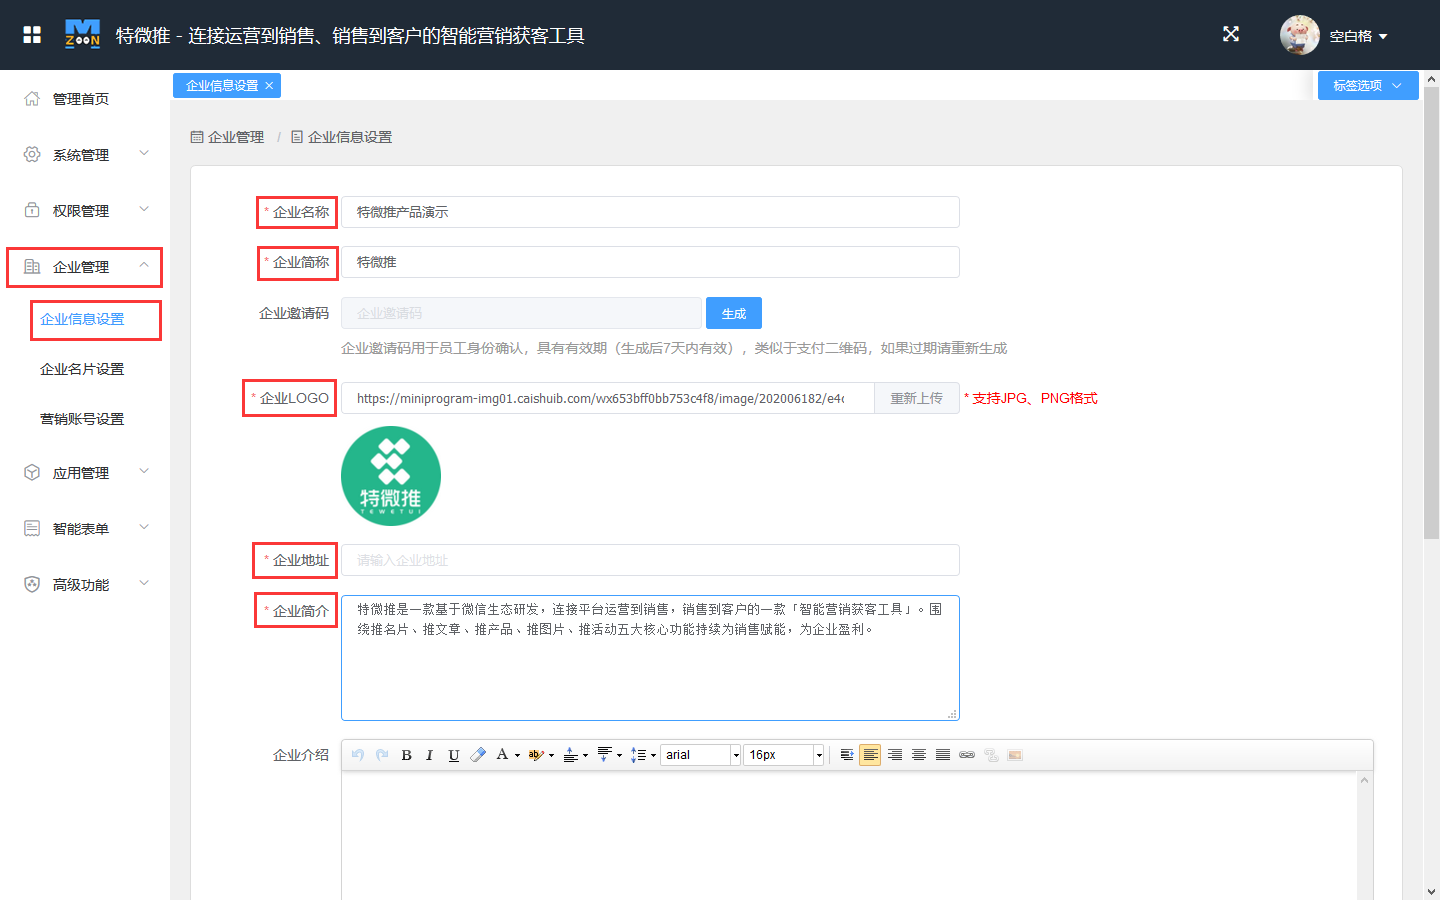Image resolution: width=1440 pixels, height=900 pixels.
Task: Expand the 权限管理 menu
Action: click(x=85, y=211)
